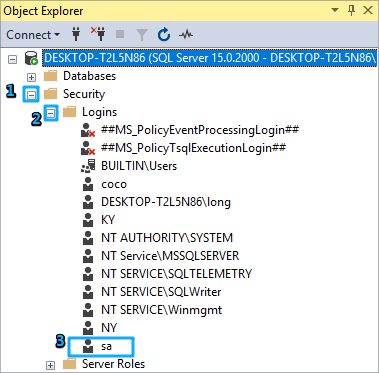Image resolution: width=379 pixels, height=373 pixels.
Task: Select ##MS_PolicyEventProcessingLogin## login
Action: point(200,130)
